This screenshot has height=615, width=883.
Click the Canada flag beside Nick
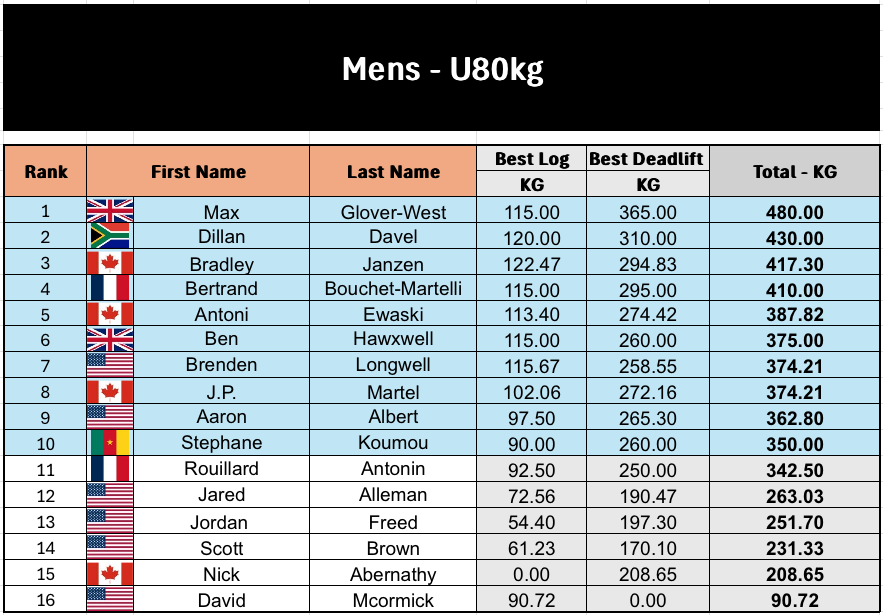click(x=110, y=573)
